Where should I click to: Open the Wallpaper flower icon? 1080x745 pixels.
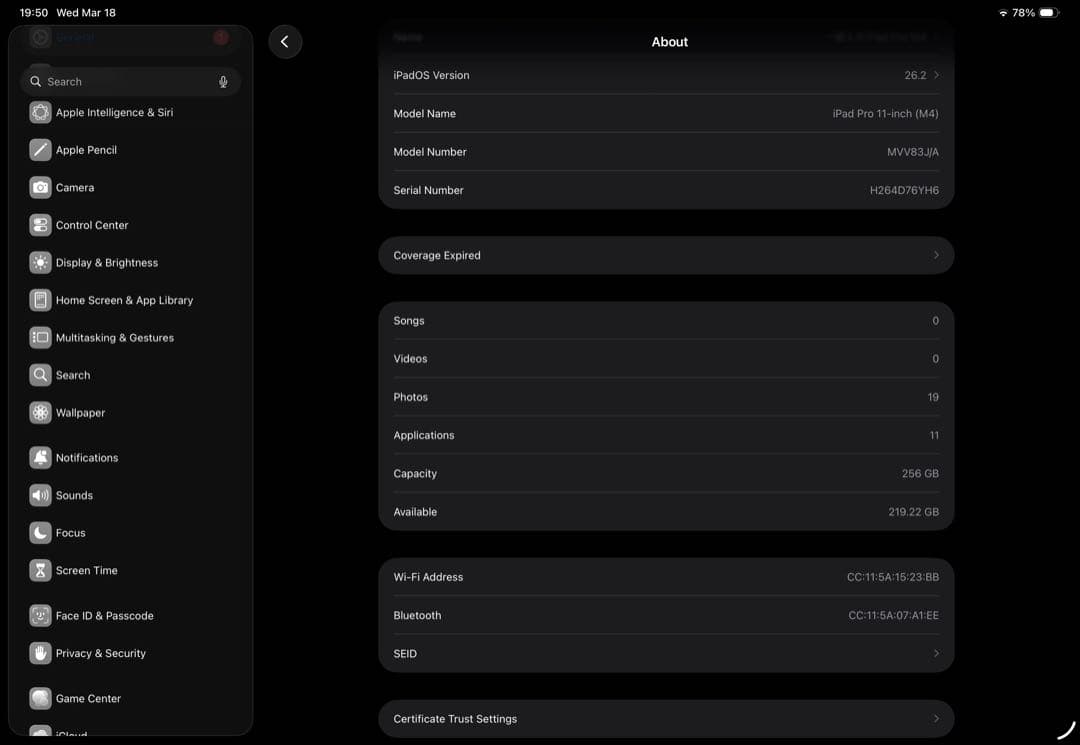point(41,412)
